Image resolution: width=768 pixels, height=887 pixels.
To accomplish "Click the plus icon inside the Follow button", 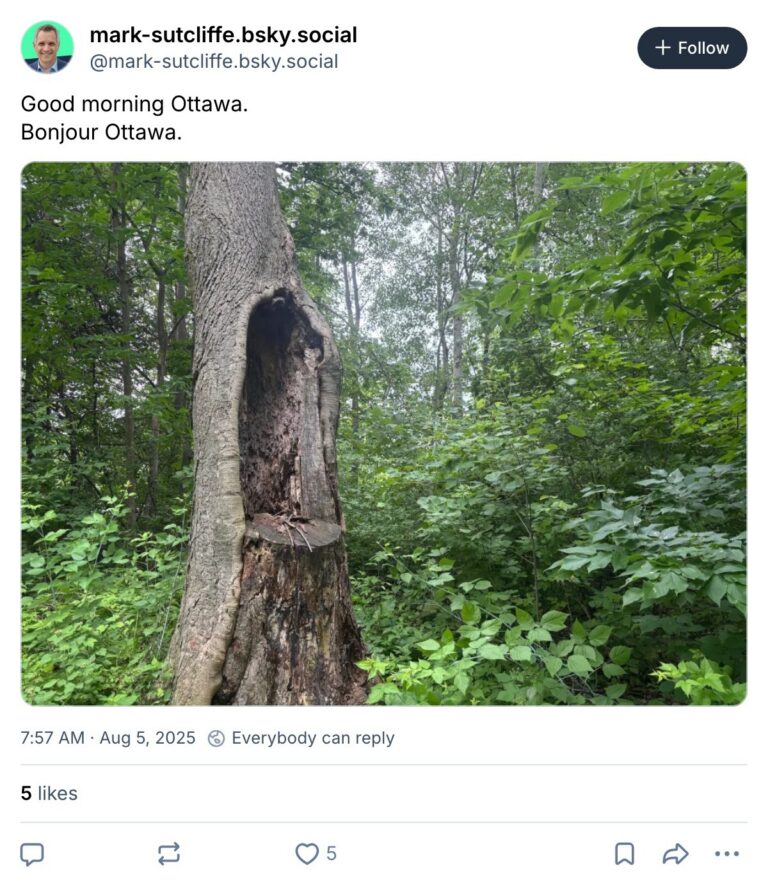I will point(662,48).
